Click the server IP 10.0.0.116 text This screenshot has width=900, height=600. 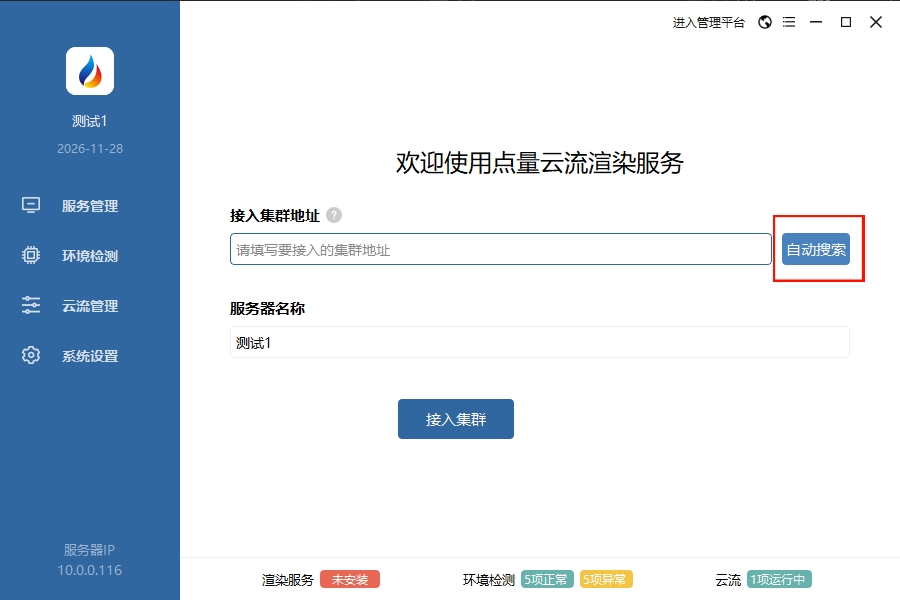pos(90,570)
